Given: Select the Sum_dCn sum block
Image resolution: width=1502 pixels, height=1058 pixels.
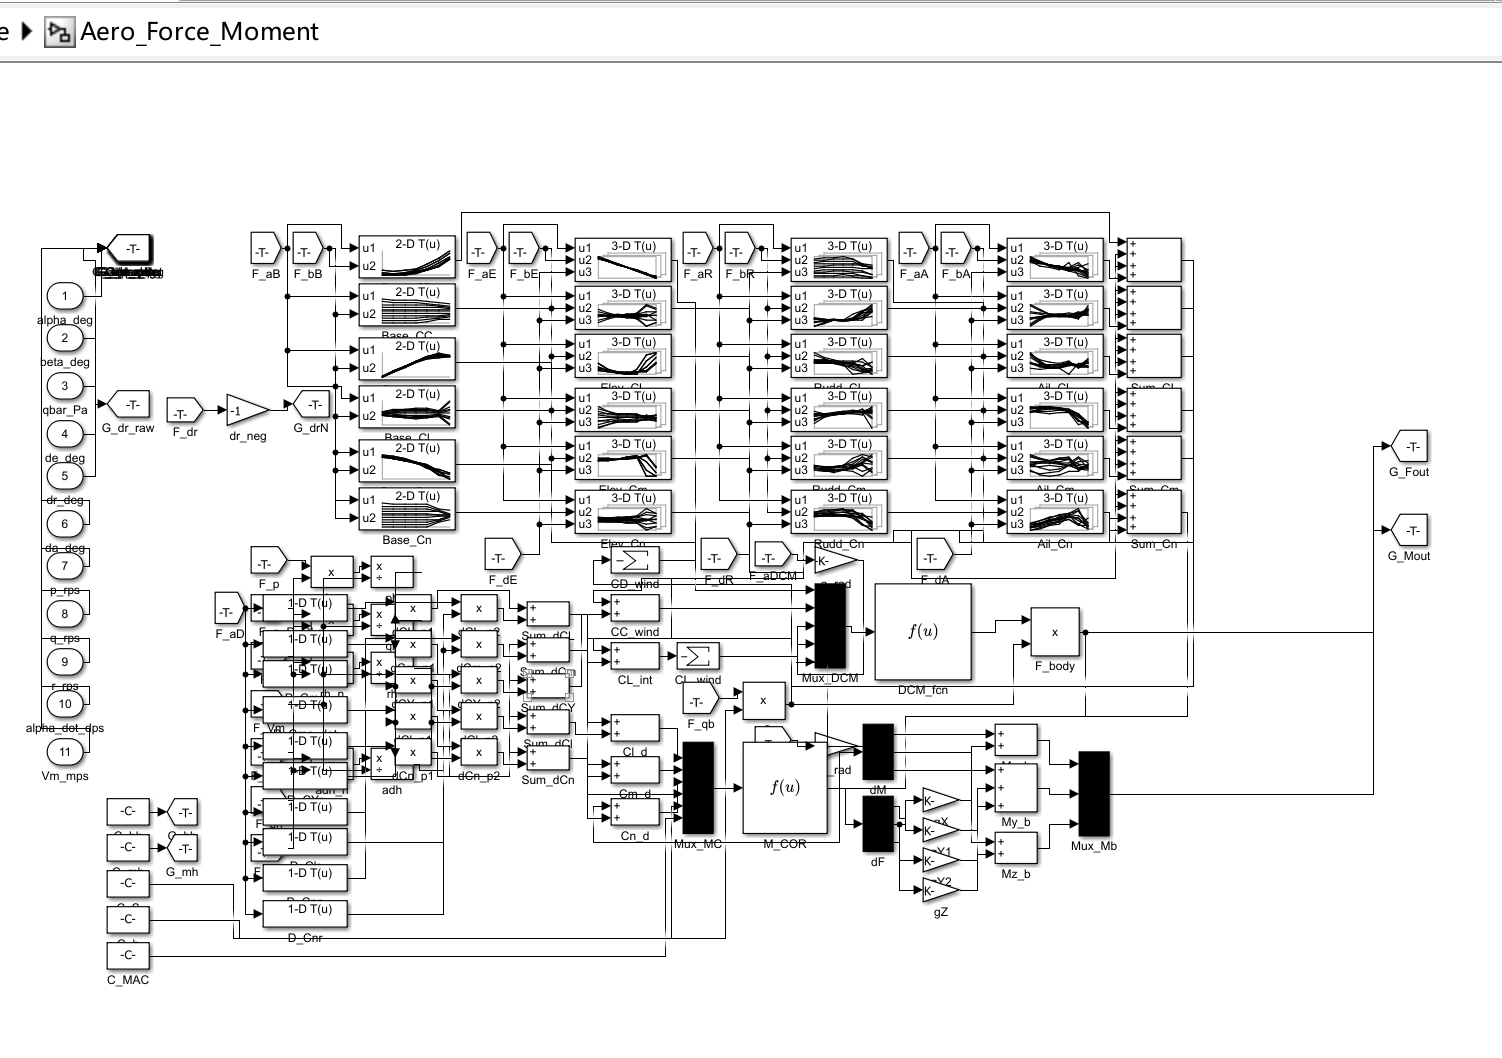Looking at the screenshot, I should coord(548,758).
